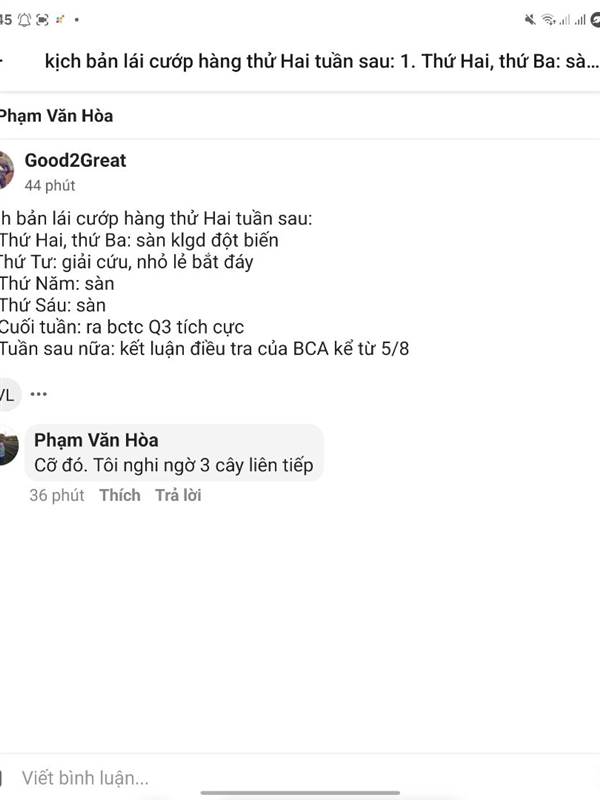Reply to comment with Trả lời
The width and height of the screenshot is (600, 800).
(x=178, y=495)
